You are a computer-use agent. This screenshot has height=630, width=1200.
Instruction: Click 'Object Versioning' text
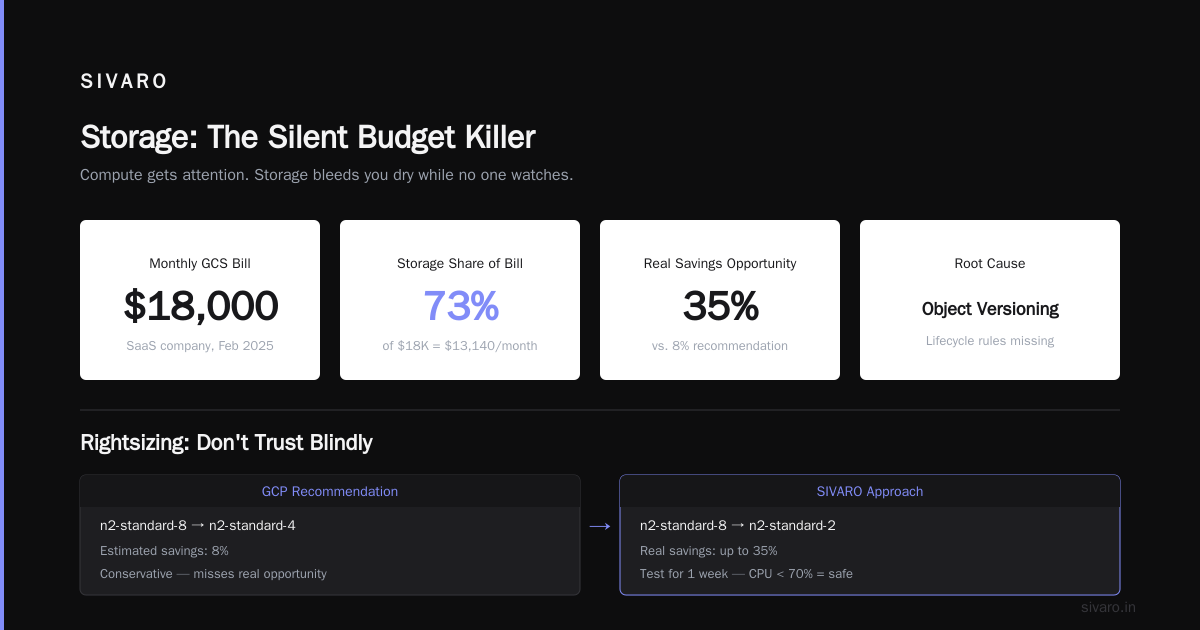(x=990, y=309)
